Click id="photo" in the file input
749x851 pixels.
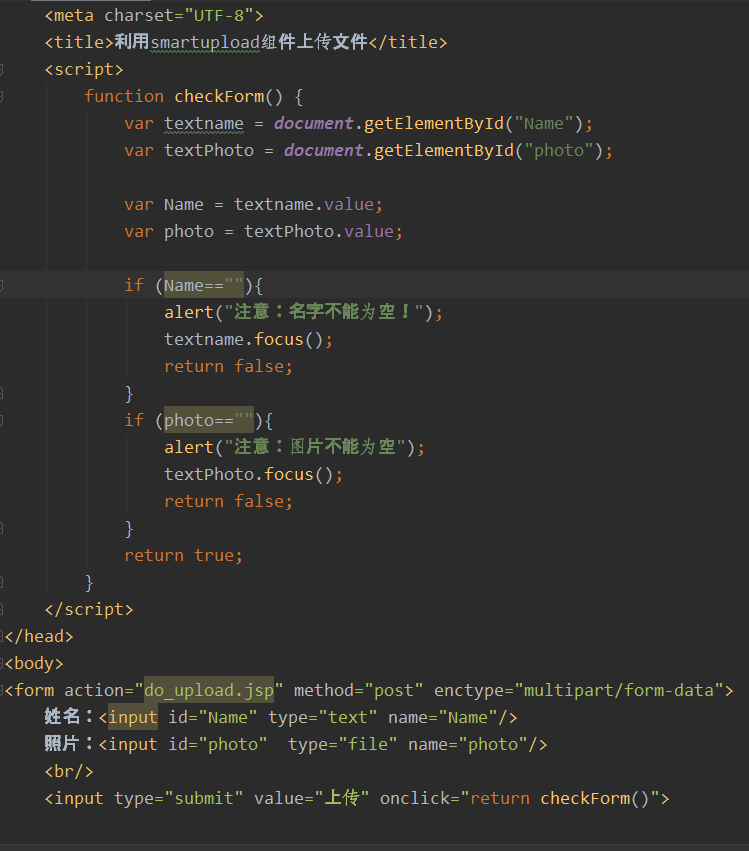[x=218, y=744]
